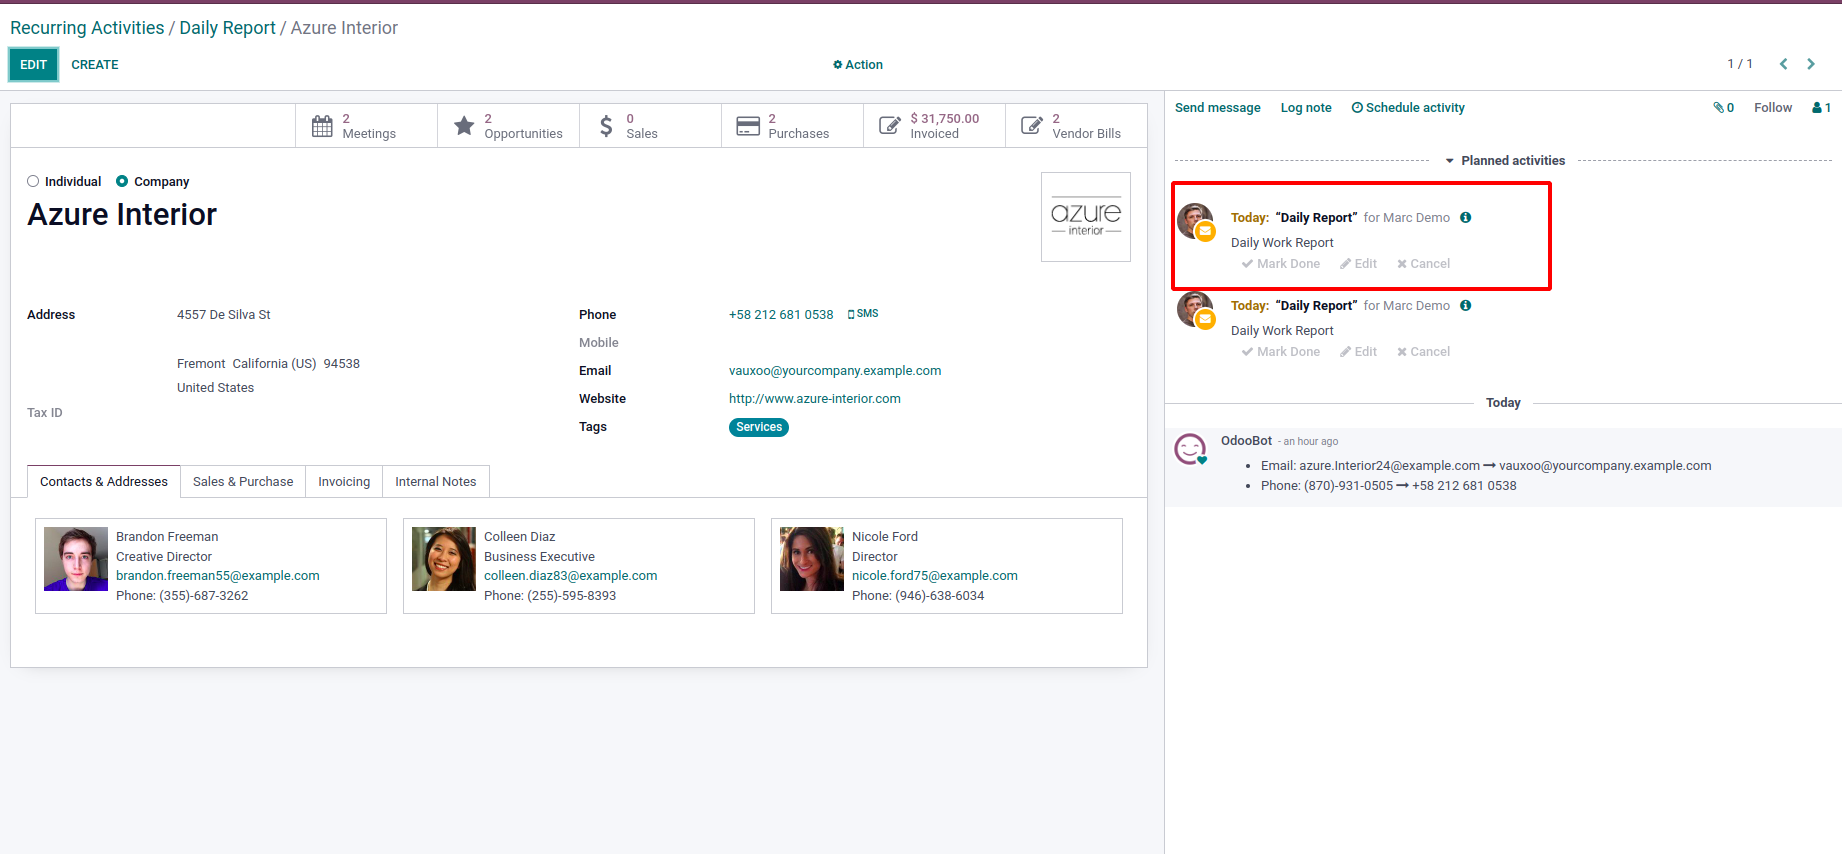Open Nicole Ford's contact photo
The image size is (1842, 854).
812,559
